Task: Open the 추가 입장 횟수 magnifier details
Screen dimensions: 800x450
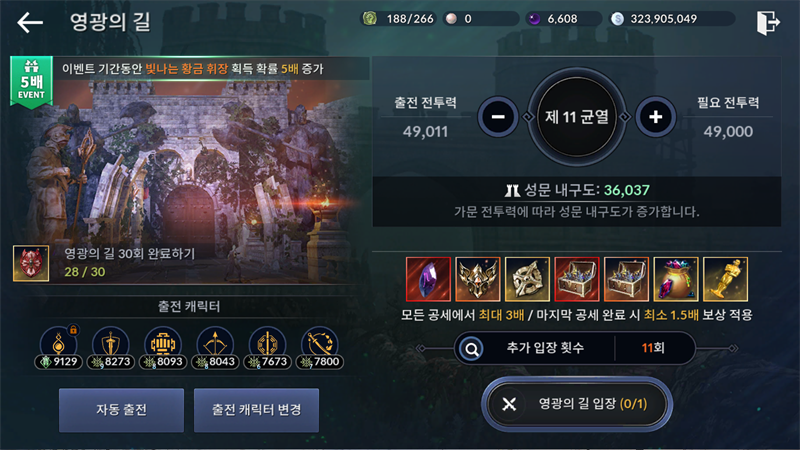Action: click(x=471, y=349)
